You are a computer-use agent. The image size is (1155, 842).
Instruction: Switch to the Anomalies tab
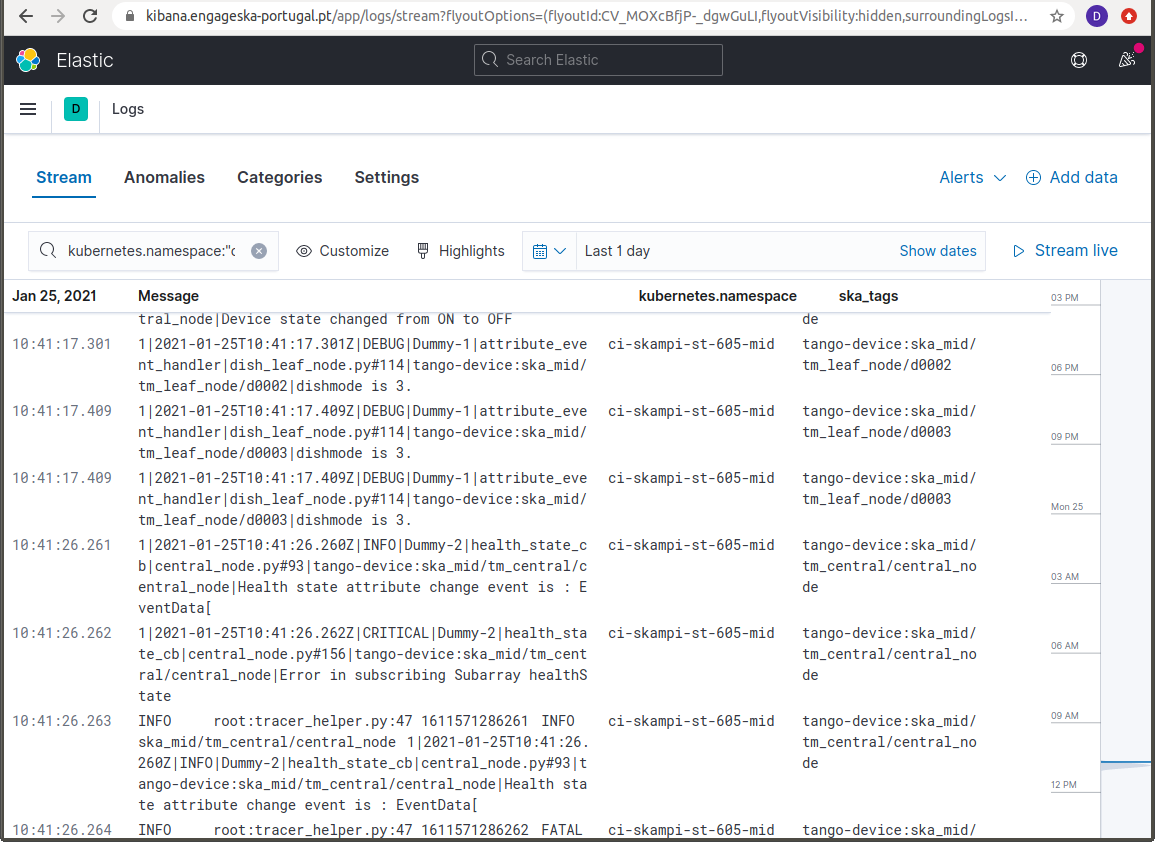164,178
